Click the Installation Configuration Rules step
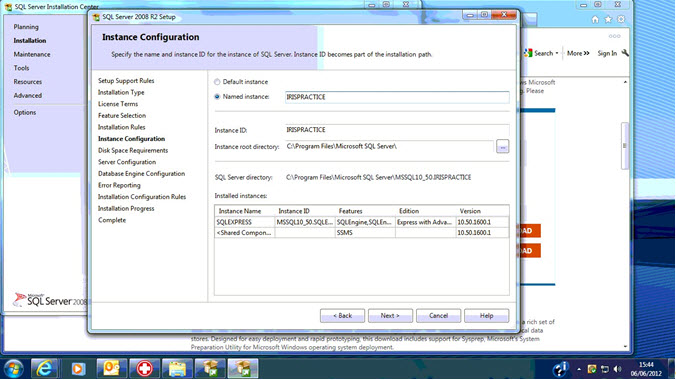Viewport: 676px width, 380px height. pyautogui.click(x=142, y=197)
